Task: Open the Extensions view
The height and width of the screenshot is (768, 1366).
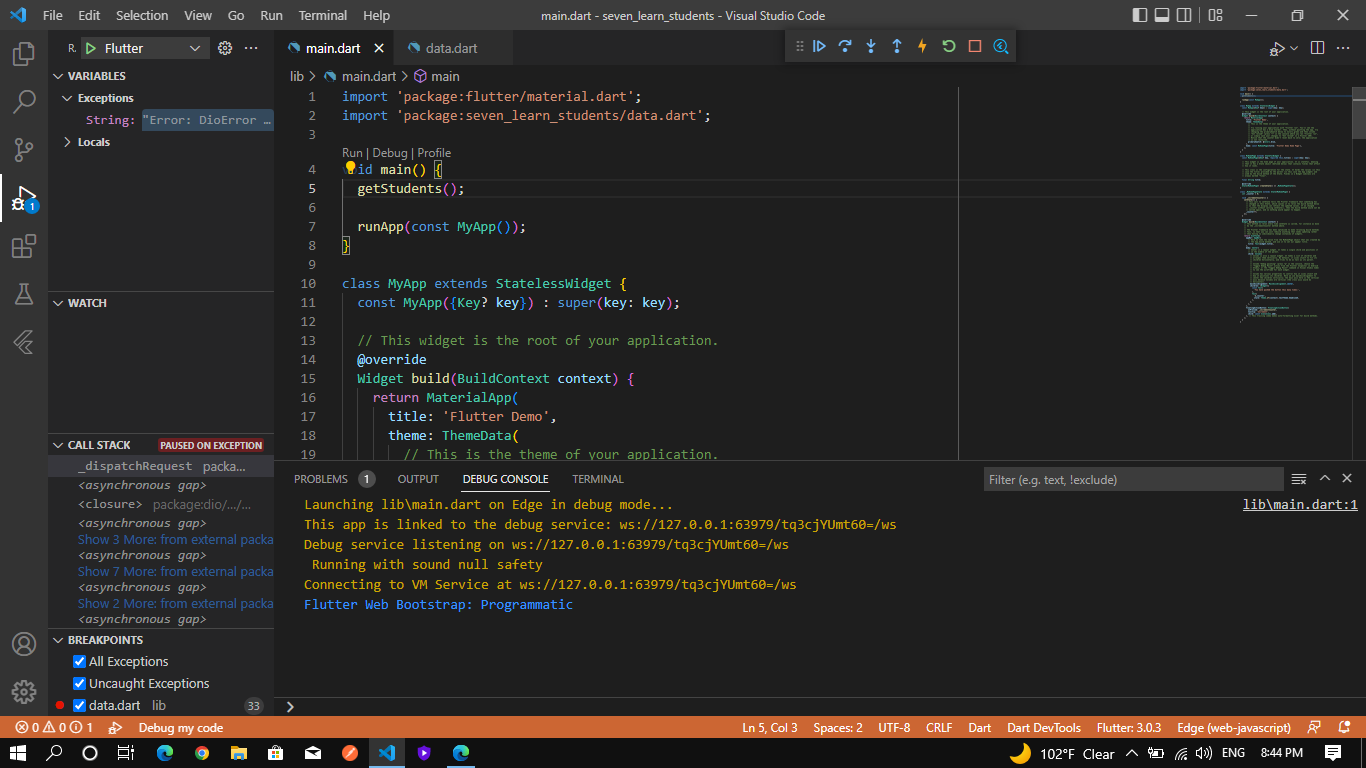Action: click(x=24, y=246)
